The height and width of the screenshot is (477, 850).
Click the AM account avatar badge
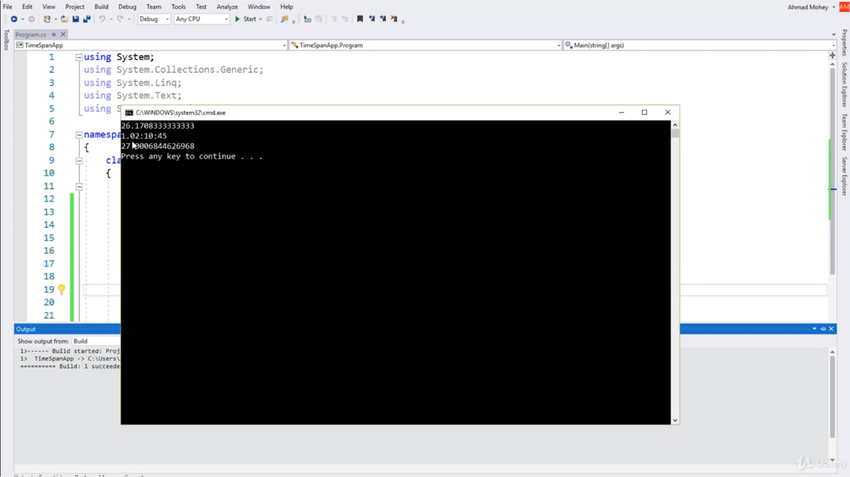click(844, 7)
